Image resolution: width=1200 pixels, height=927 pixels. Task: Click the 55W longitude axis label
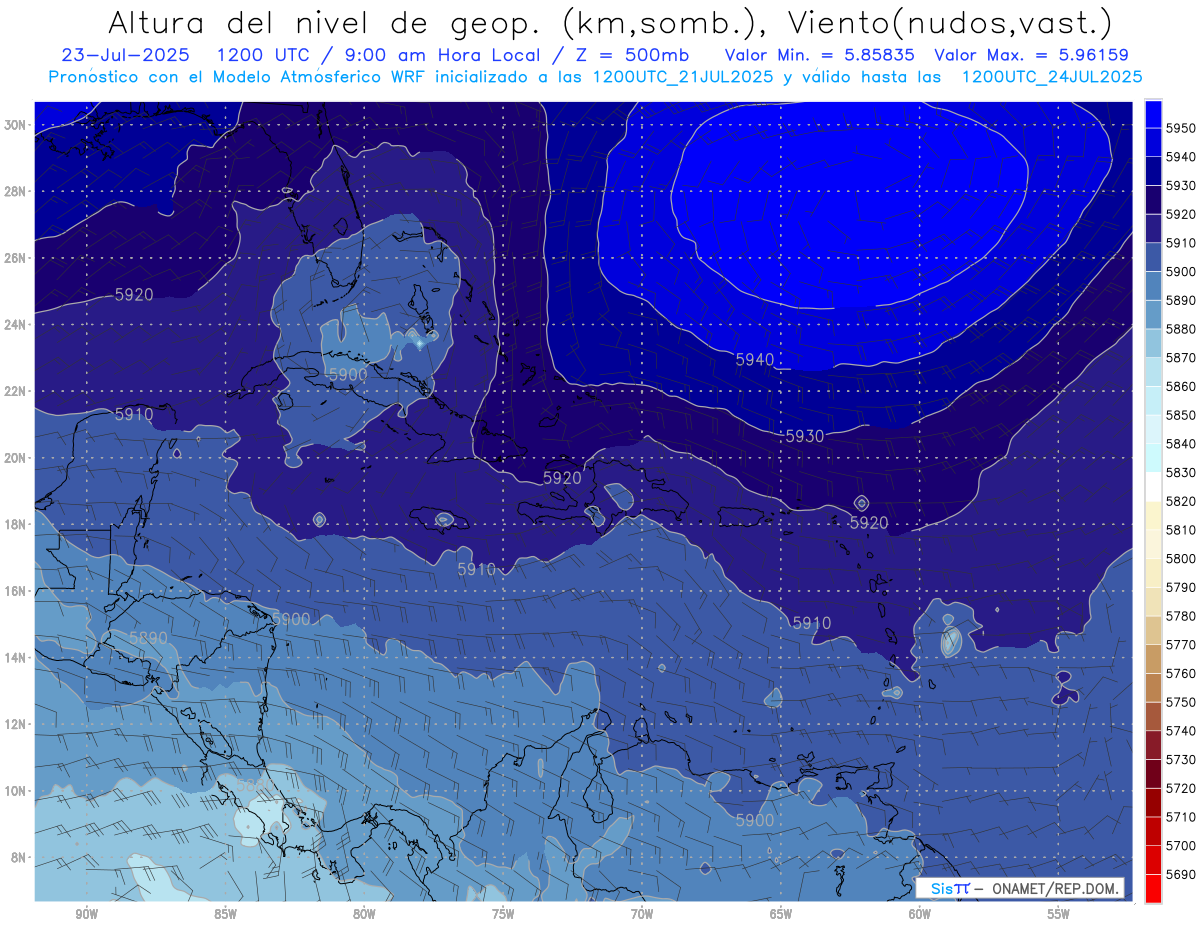[x=1058, y=914]
